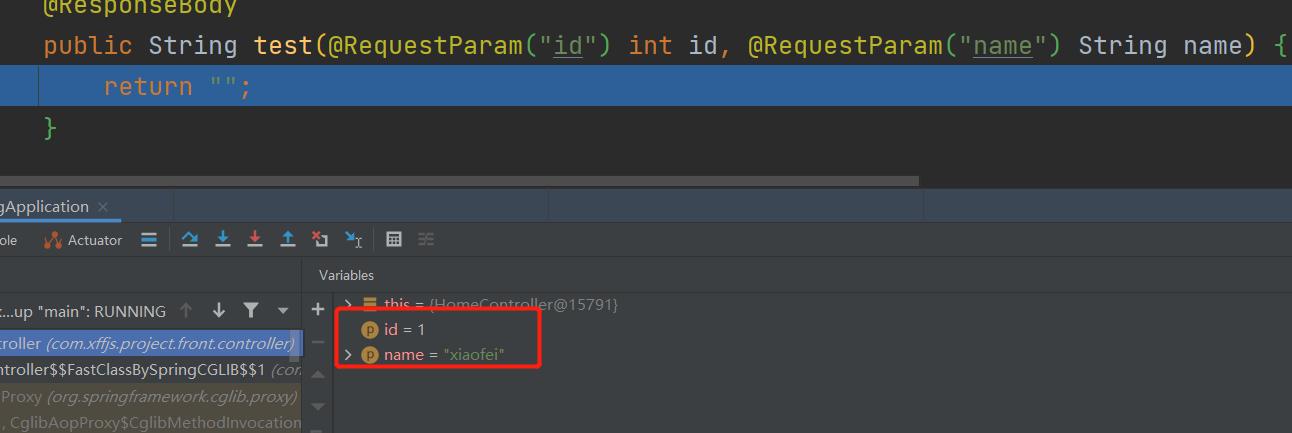Click the Step Into icon
Viewport: 1292px width, 433px height.
coord(223,239)
